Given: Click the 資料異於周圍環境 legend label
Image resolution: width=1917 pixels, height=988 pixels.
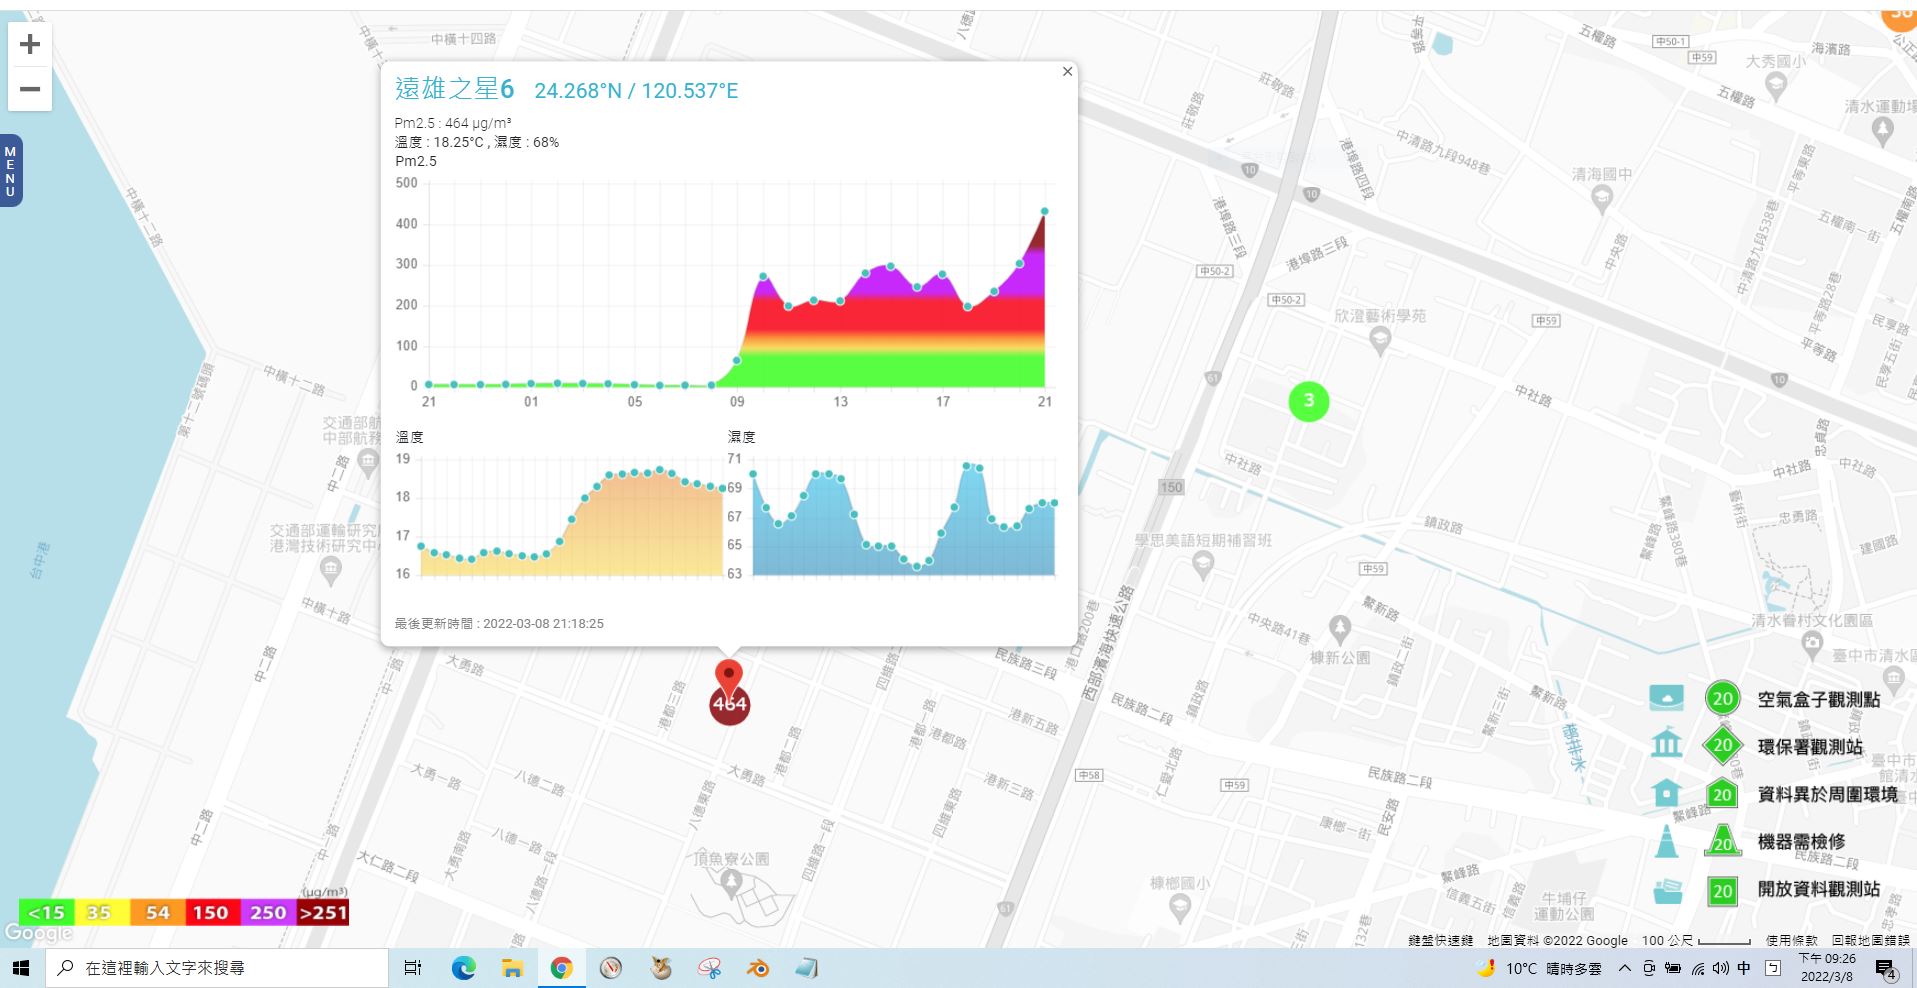Looking at the screenshot, I should pyautogui.click(x=1828, y=794).
